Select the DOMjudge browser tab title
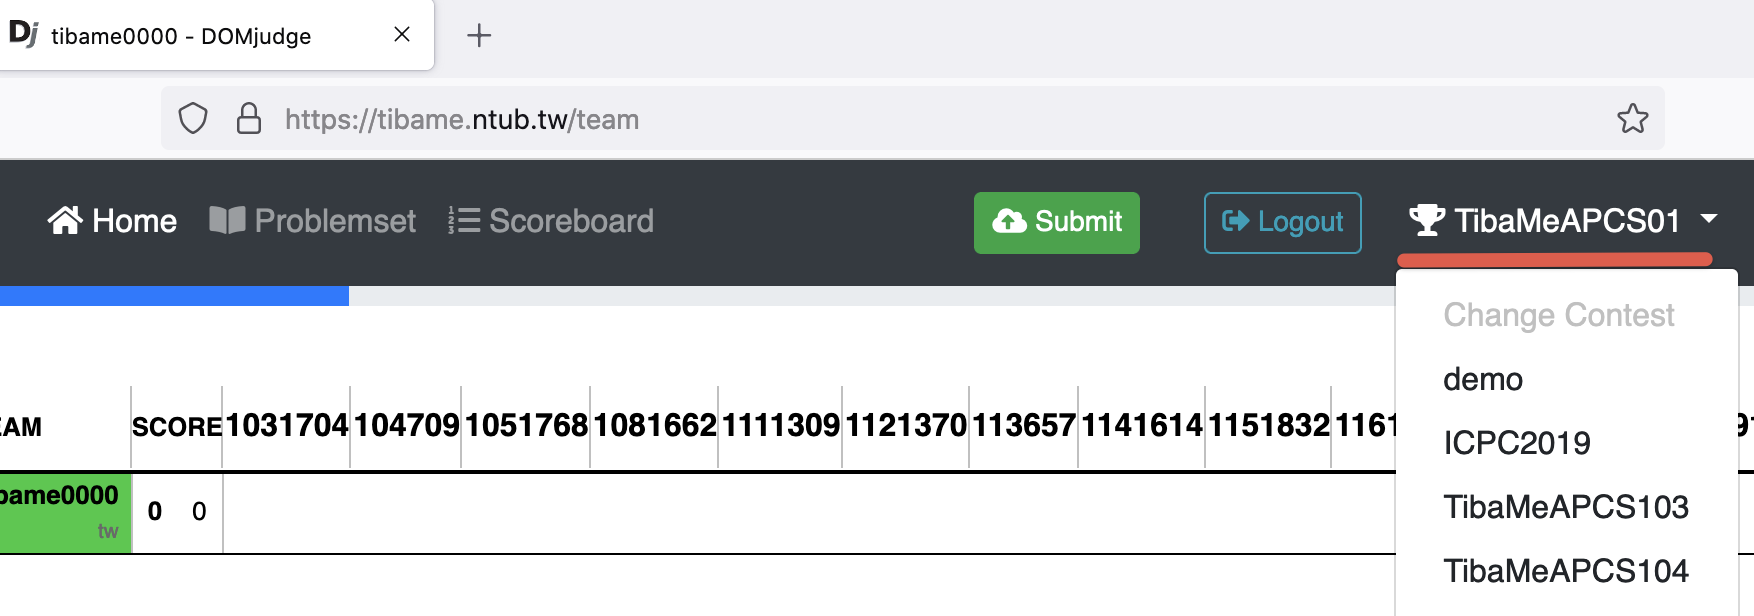 pos(181,37)
